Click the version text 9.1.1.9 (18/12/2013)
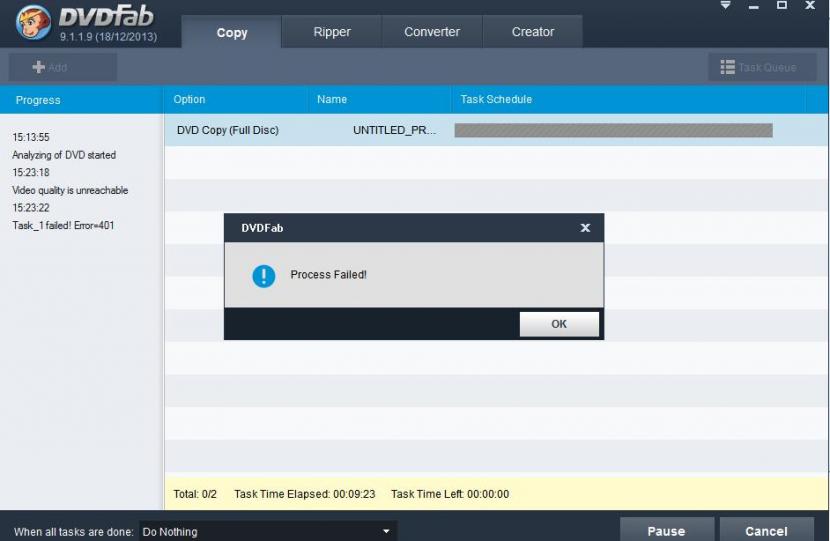Screen dimensions: 830x541 pos(108,37)
